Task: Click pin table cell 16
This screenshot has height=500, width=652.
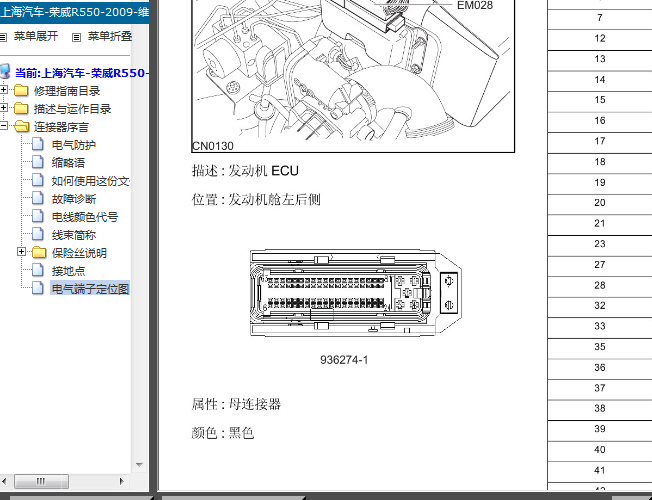Action: pos(600,121)
